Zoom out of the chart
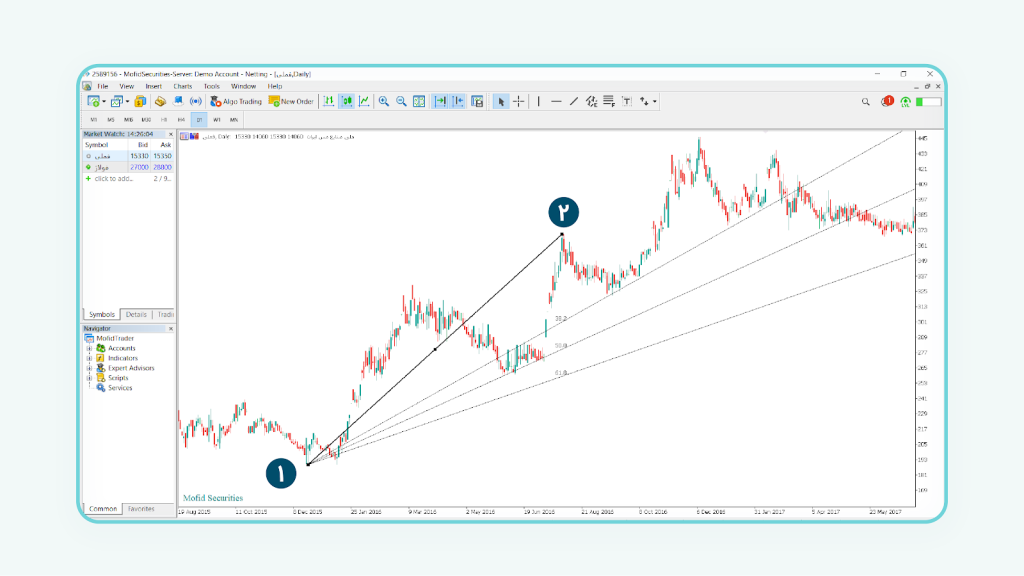Image resolution: width=1024 pixels, height=576 pixels. tap(401, 101)
